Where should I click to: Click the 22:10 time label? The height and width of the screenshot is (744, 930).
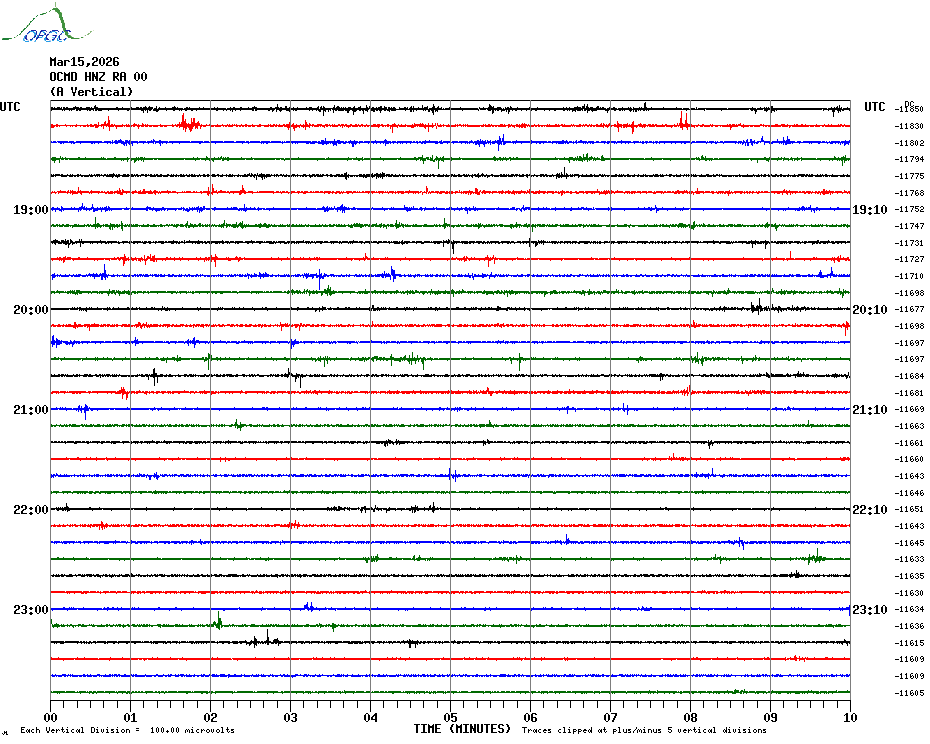tap(870, 510)
